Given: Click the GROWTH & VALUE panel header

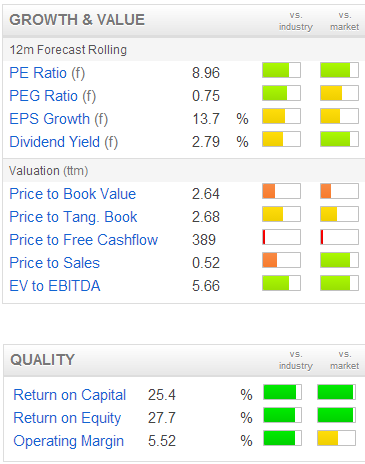Looking at the screenshot, I should click(184, 20).
